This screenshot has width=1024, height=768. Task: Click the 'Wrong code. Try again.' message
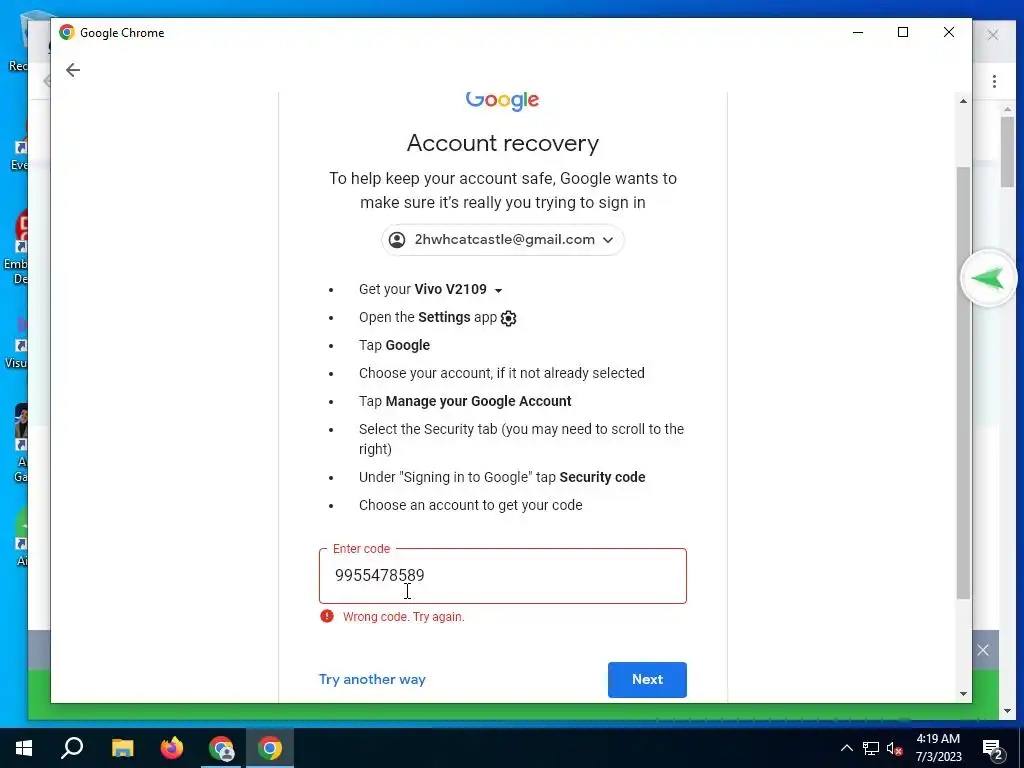404,616
